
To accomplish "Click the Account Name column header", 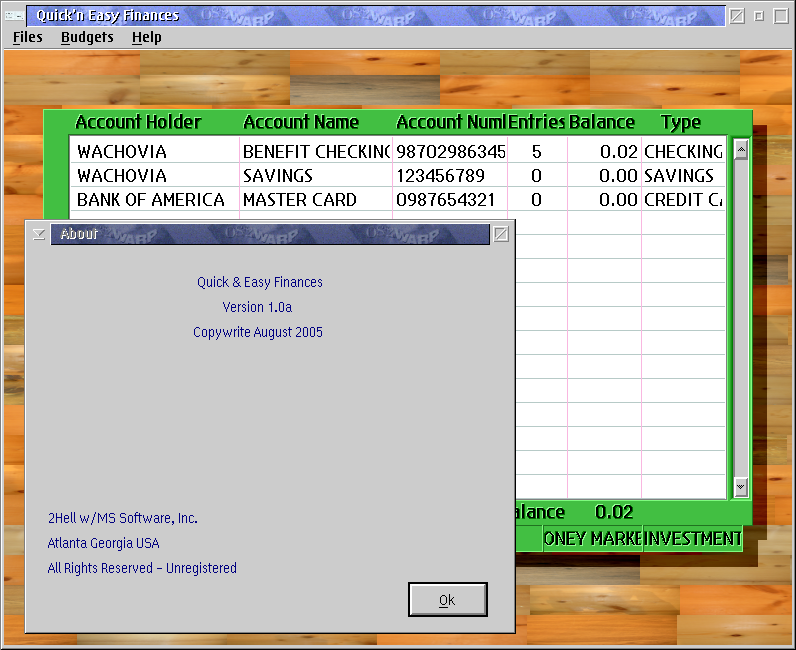I will 301,123.
